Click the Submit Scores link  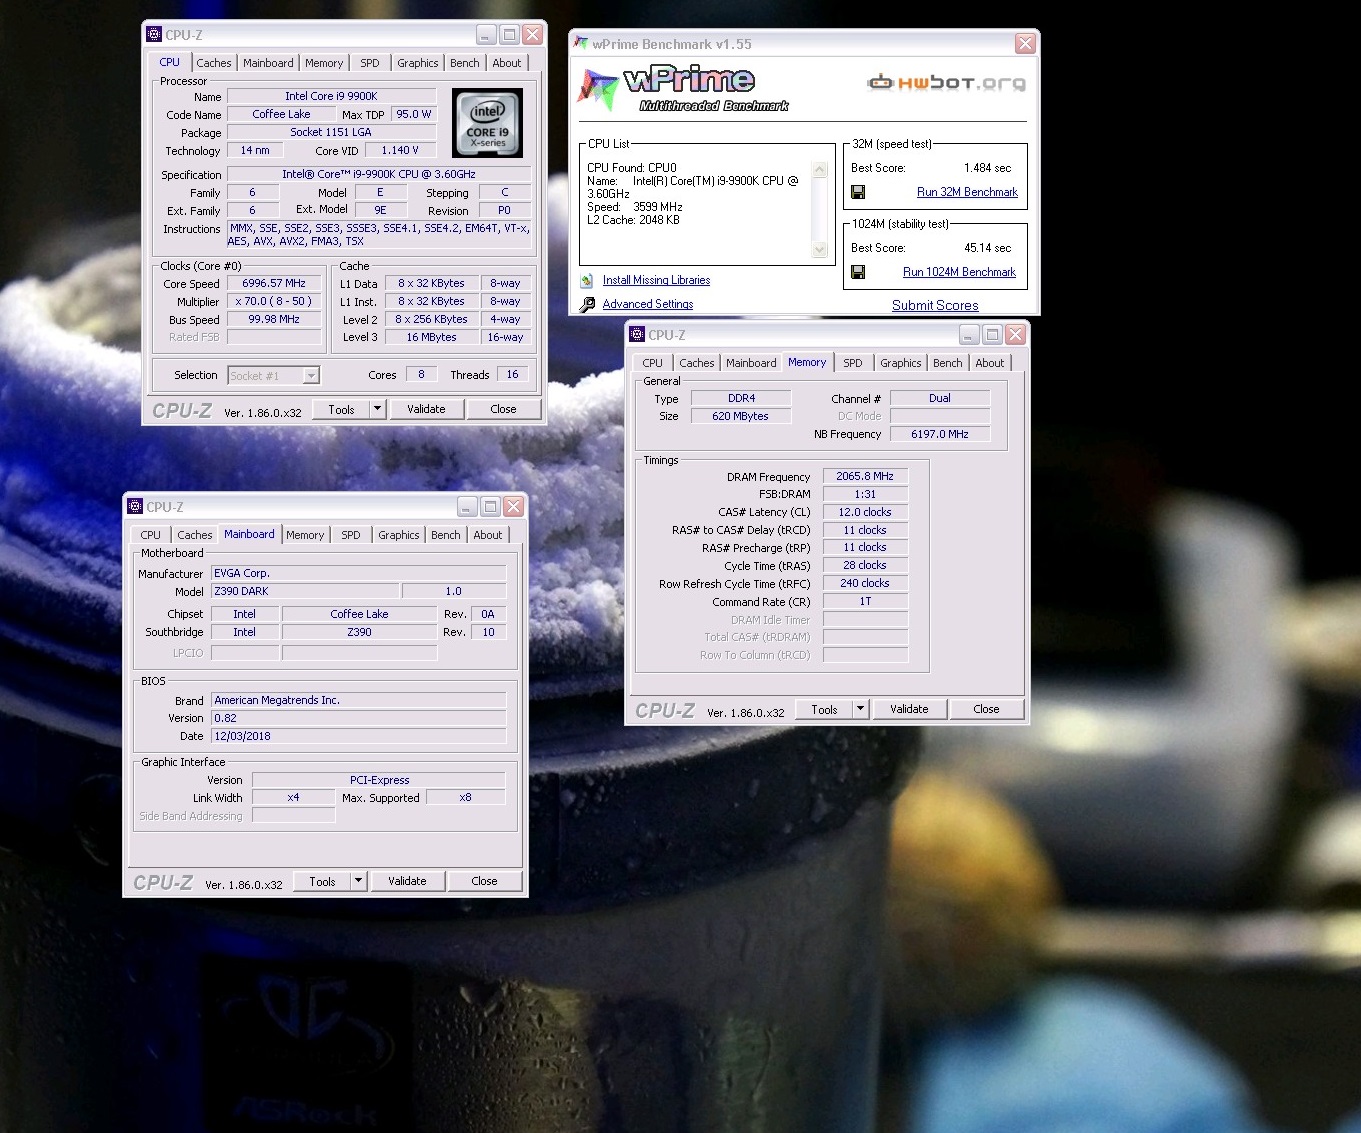[x=935, y=305]
